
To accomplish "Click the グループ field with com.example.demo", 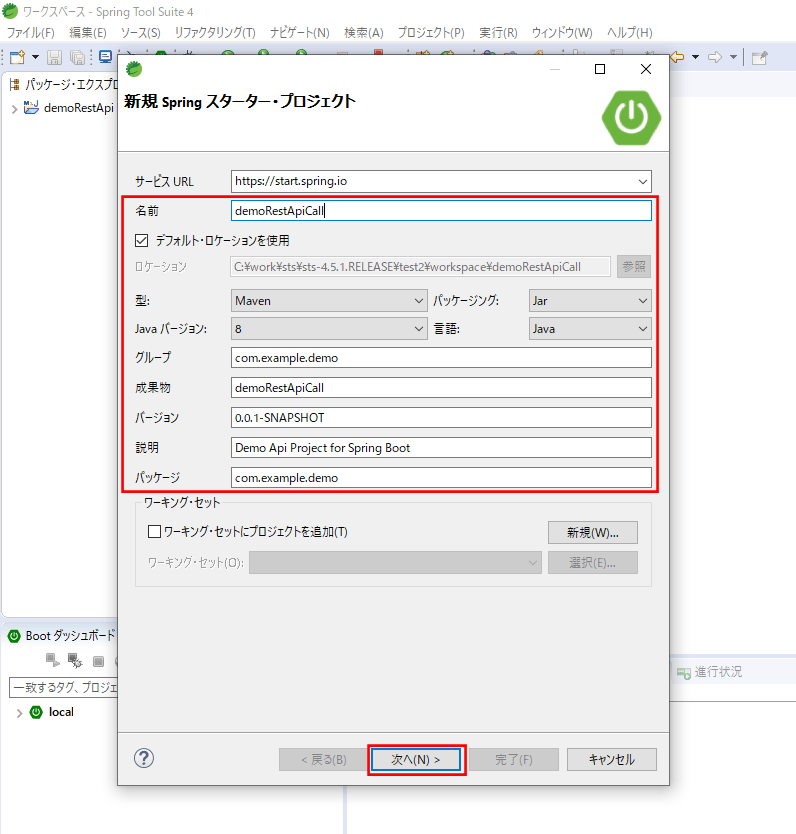I will point(441,358).
